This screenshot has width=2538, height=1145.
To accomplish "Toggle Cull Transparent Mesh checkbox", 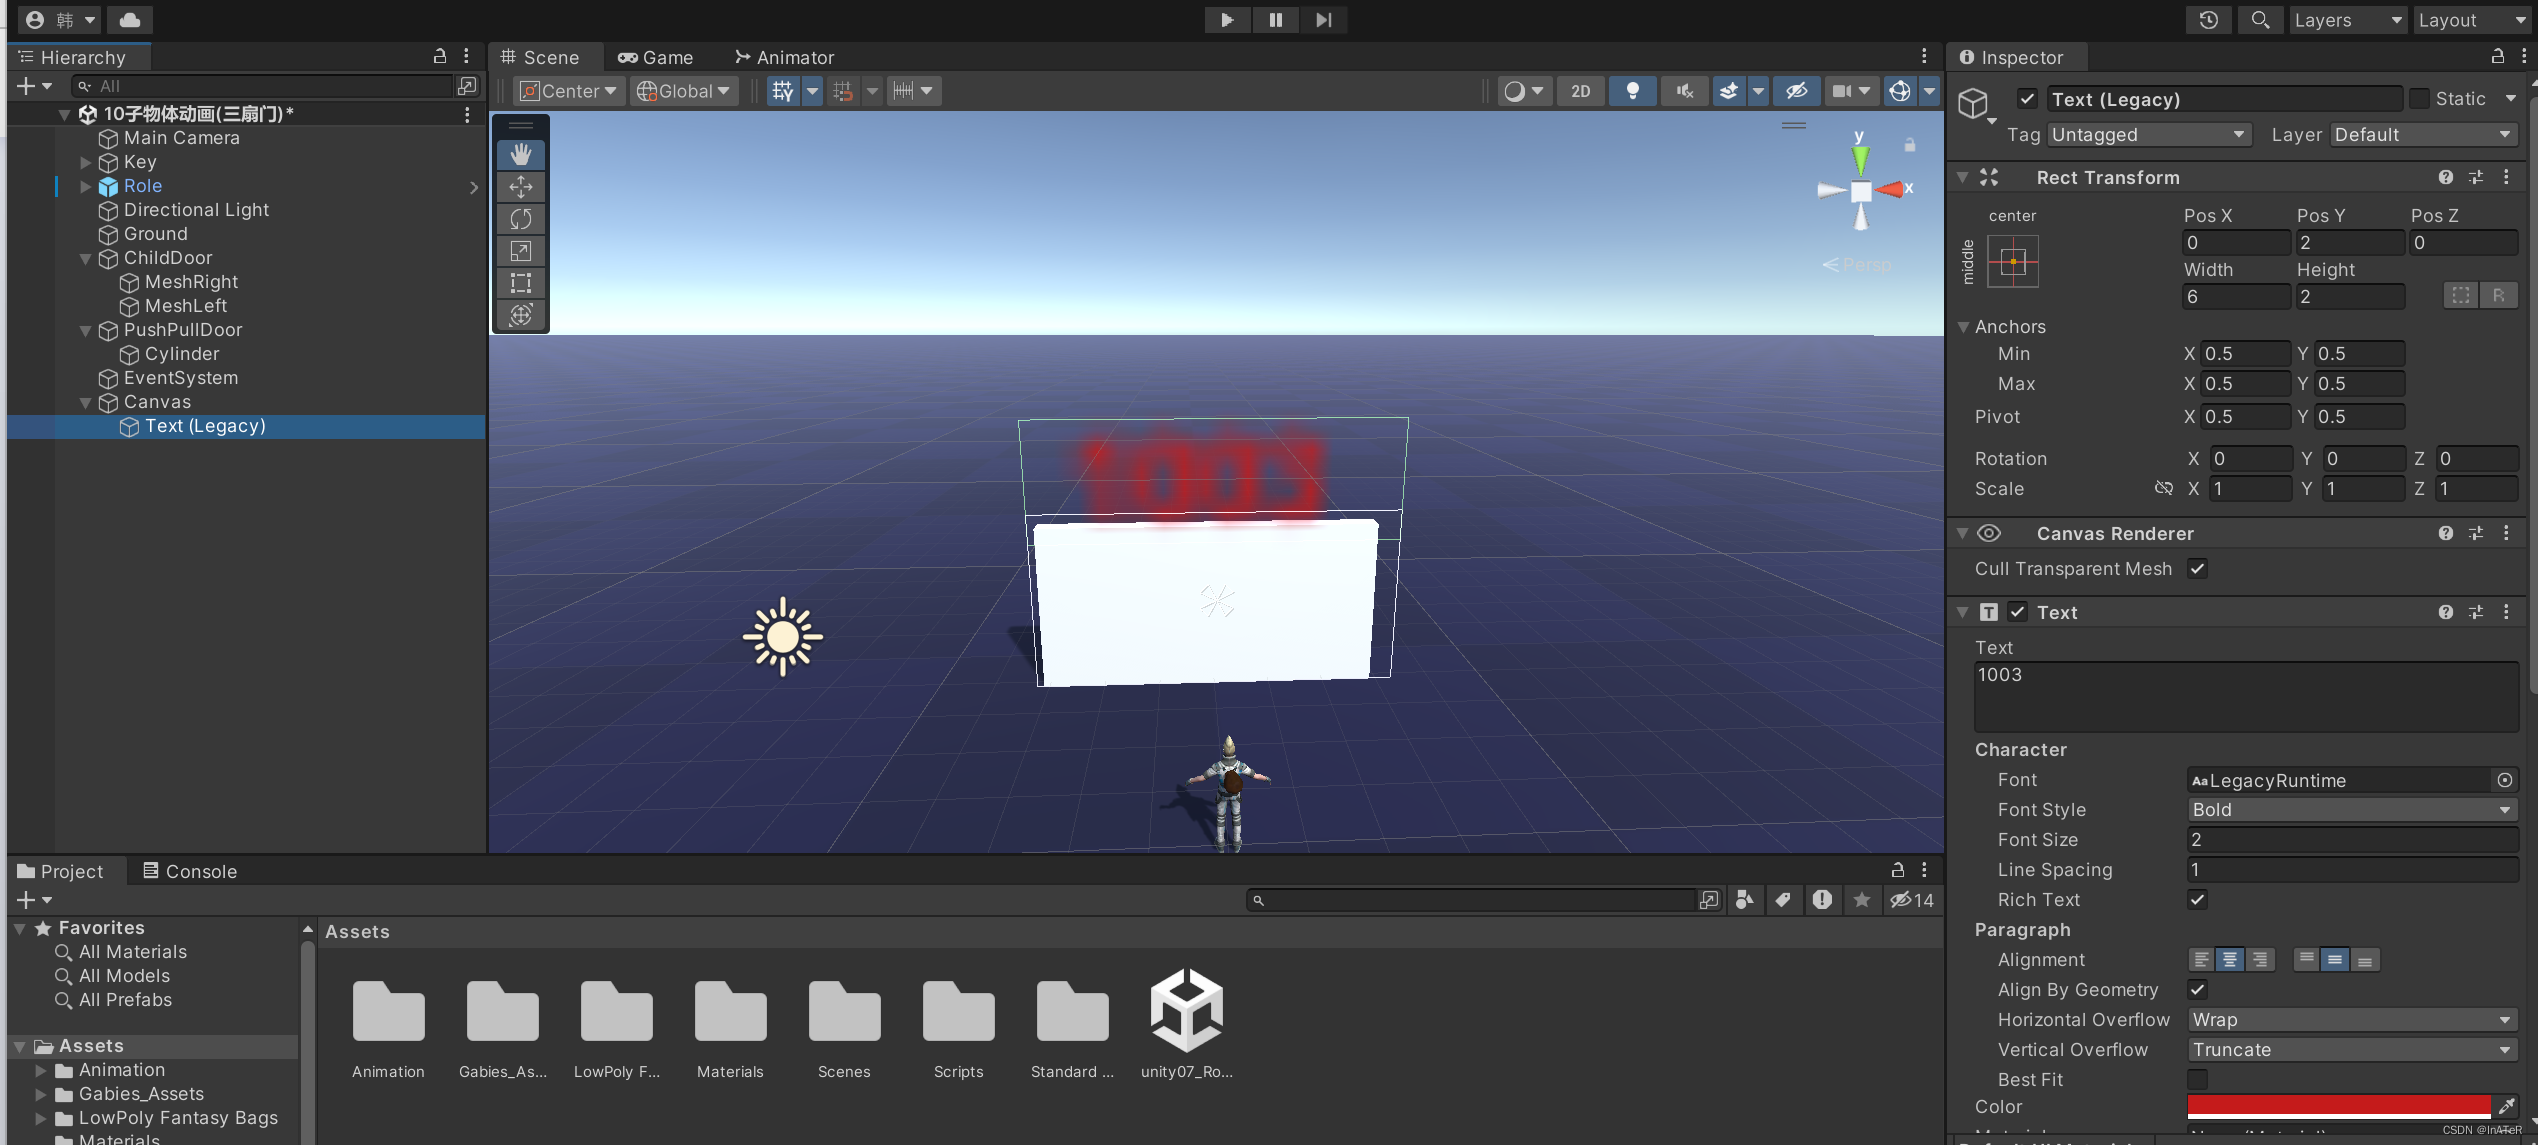I will tap(2197, 569).
